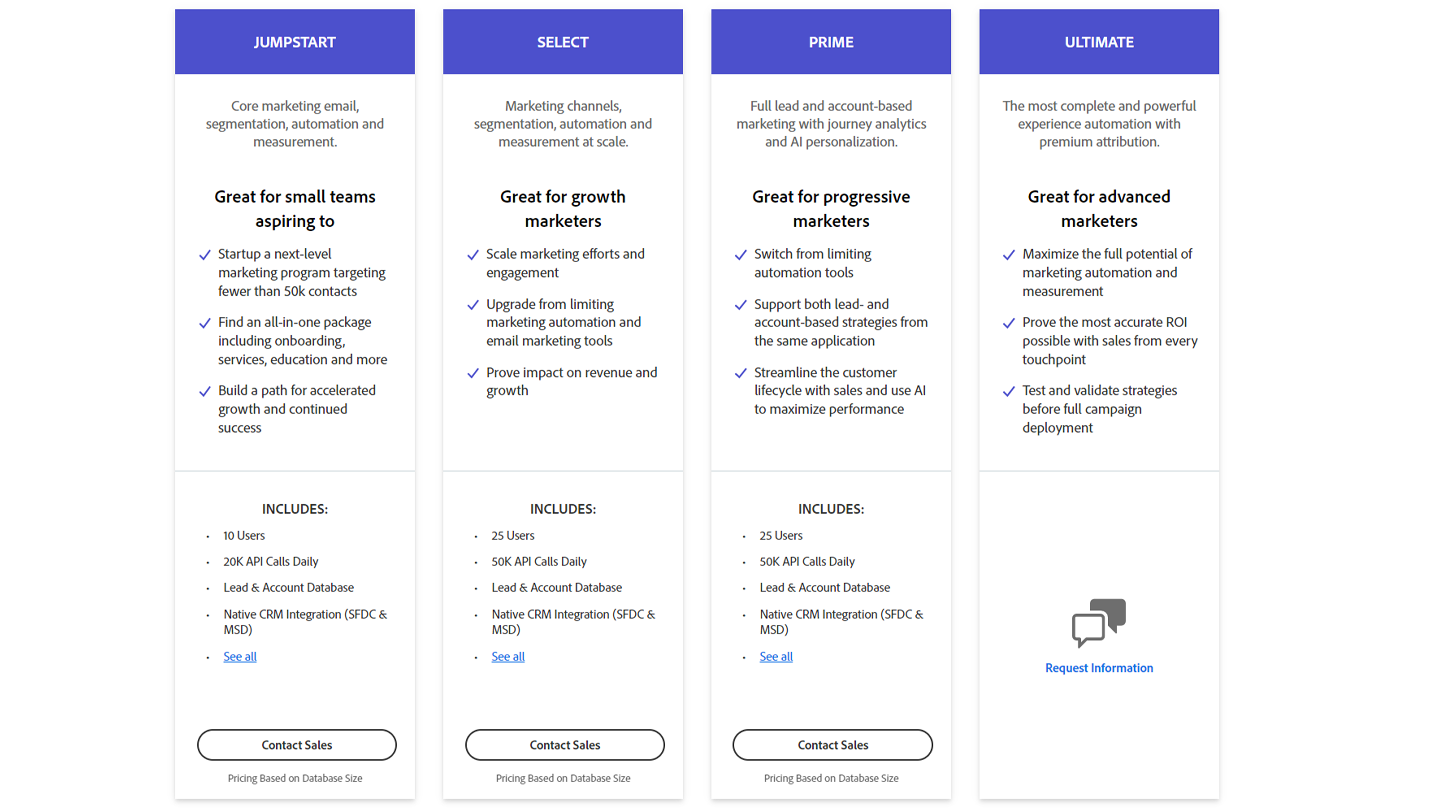The image size is (1440, 810).
Task: Click the checkmark next to 'Prove impact on revenue'
Action: pyautogui.click(x=473, y=373)
